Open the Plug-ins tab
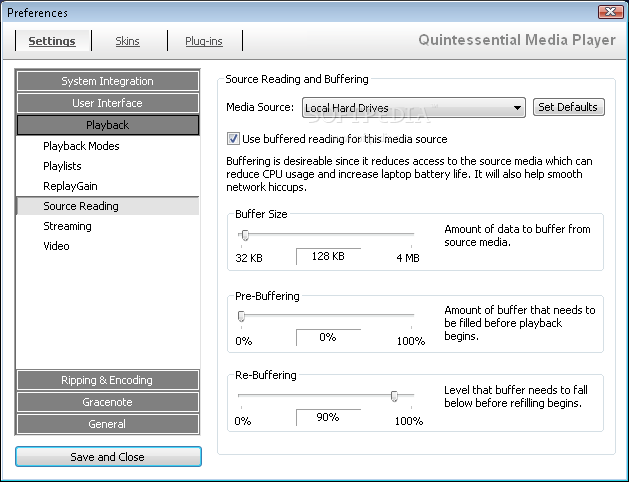The image size is (629, 482). (x=204, y=41)
